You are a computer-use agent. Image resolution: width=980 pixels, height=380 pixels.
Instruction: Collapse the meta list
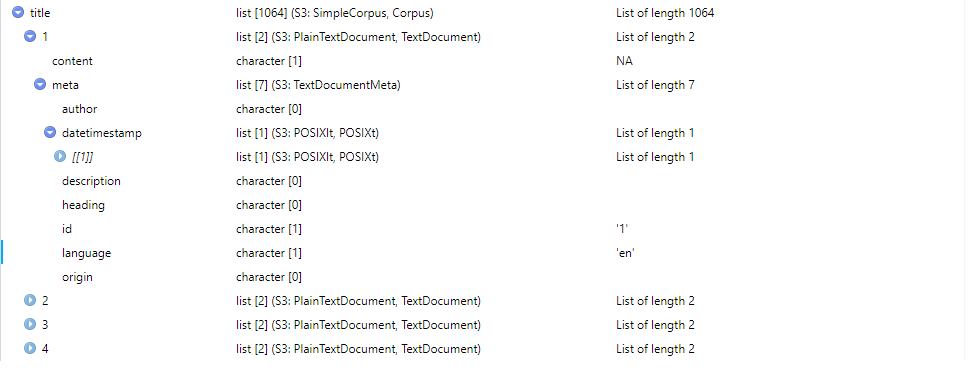tap(40, 85)
